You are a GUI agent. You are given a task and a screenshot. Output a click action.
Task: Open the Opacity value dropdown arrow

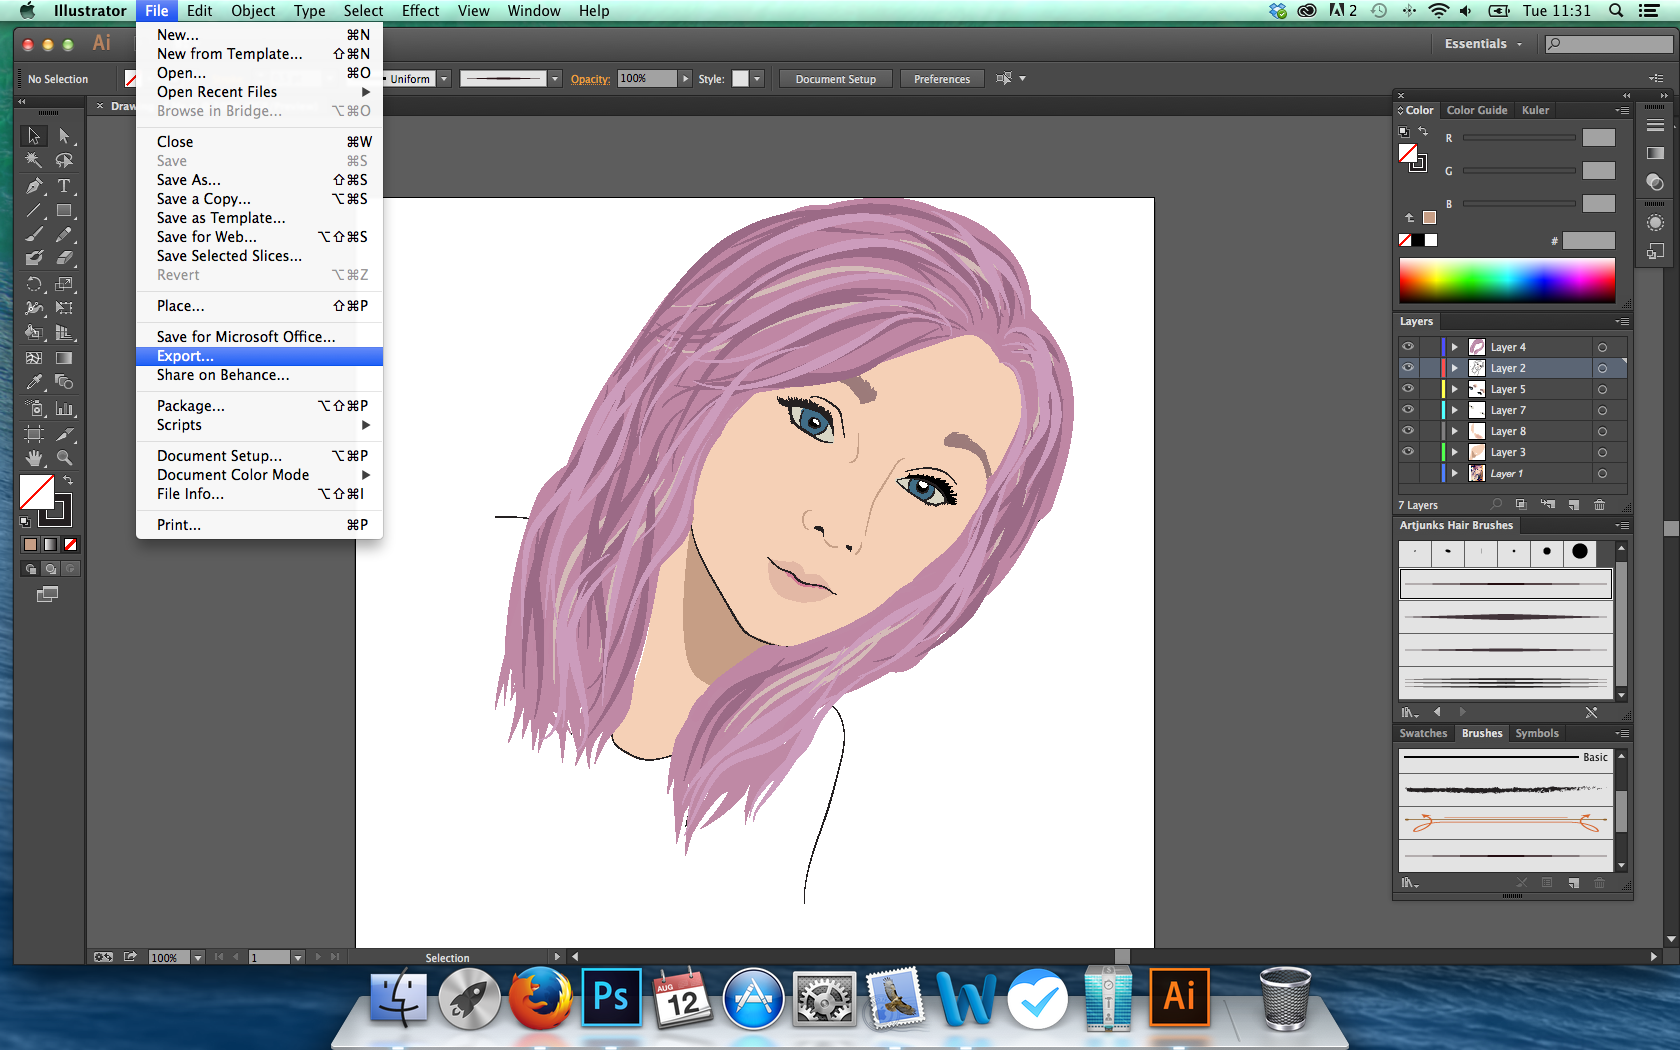pos(685,78)
